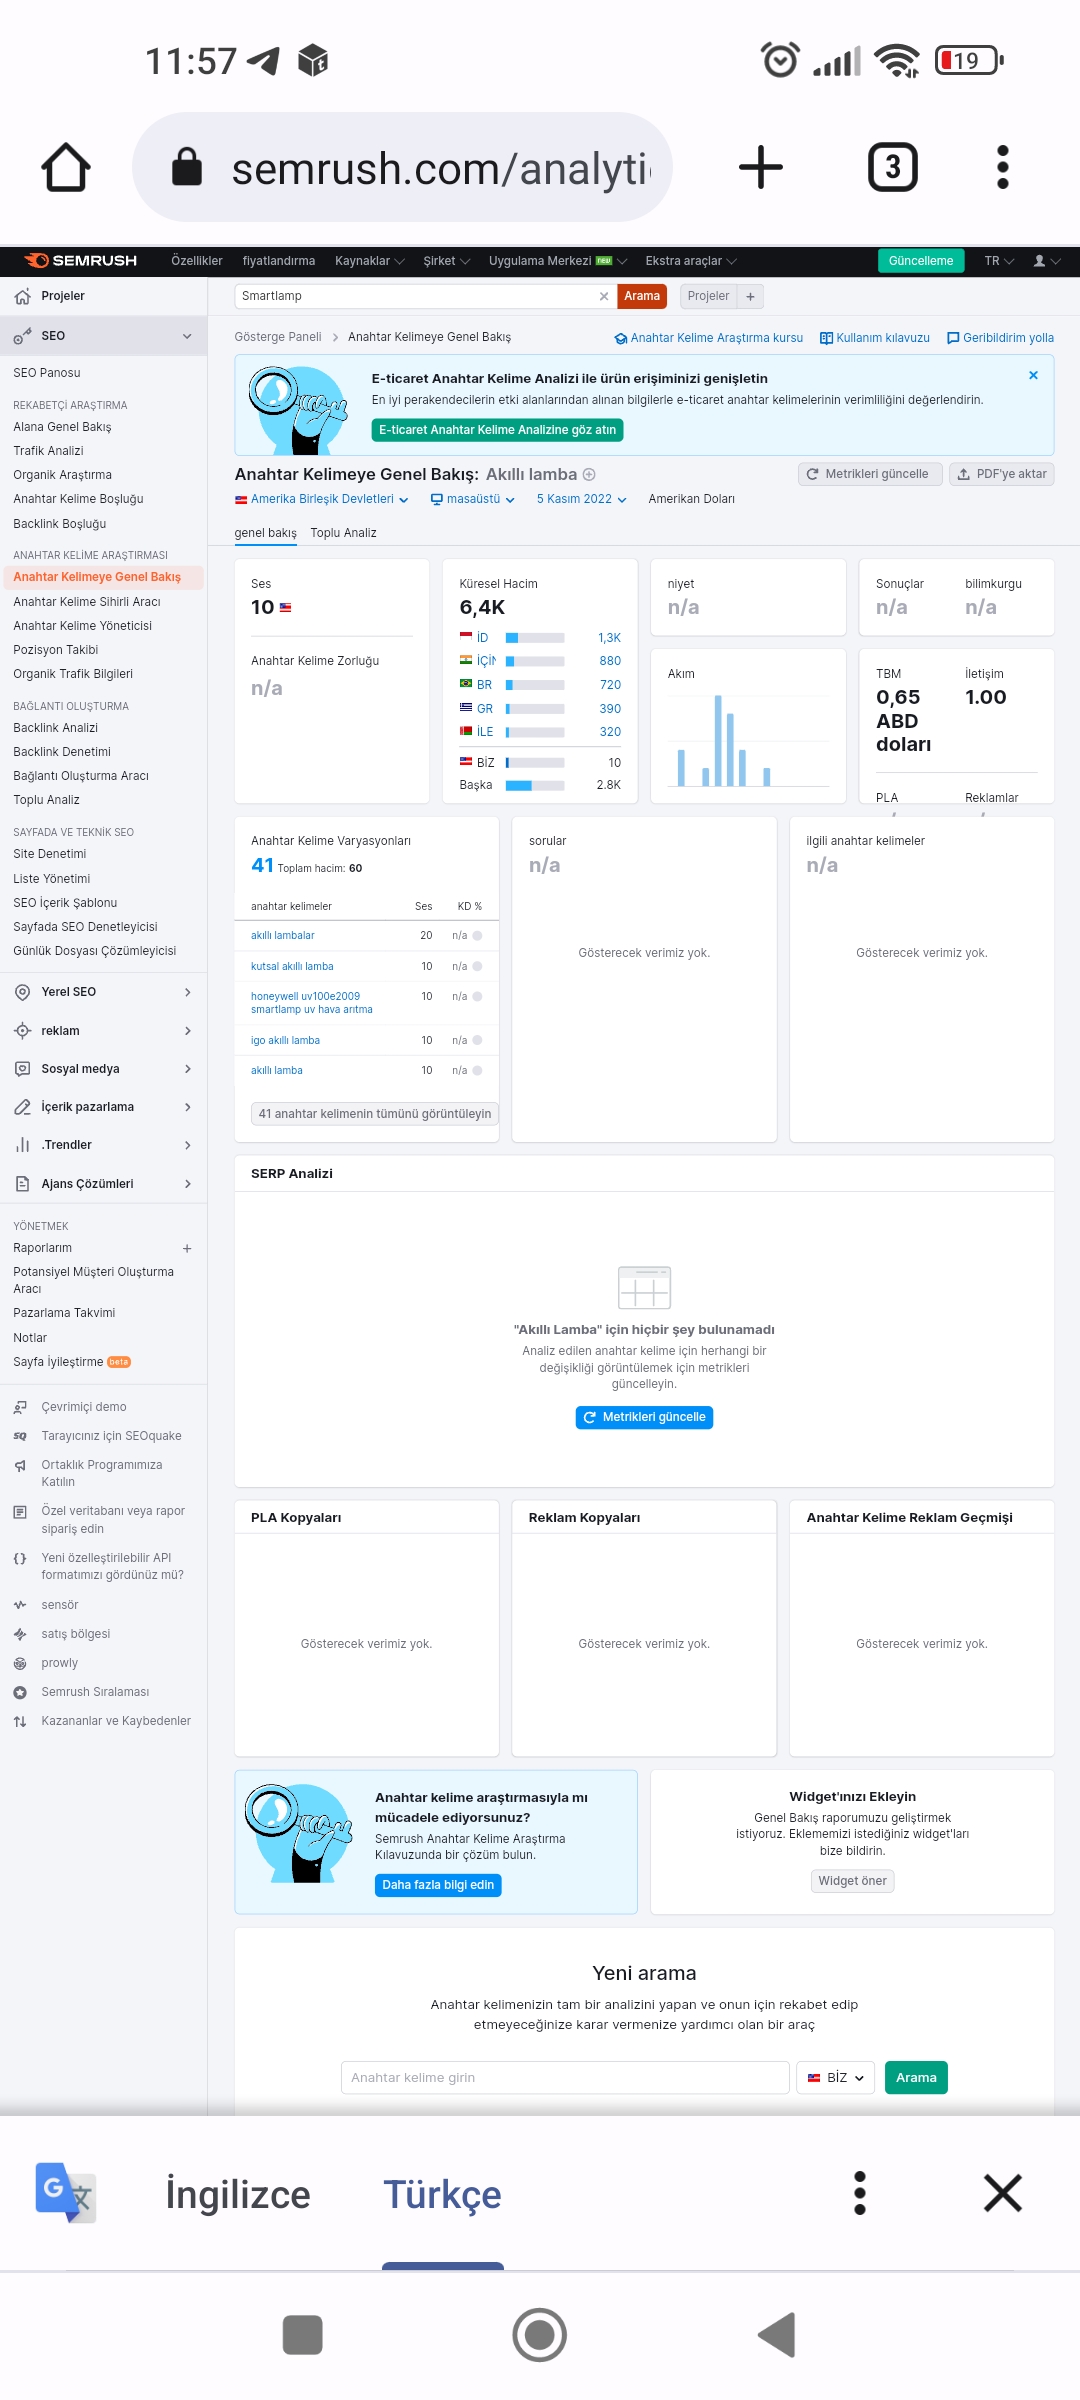Screen dimensions: 1080x2400
Task: Add a report with plus next to Raporlarım
Action: [x=187, y=1248]
